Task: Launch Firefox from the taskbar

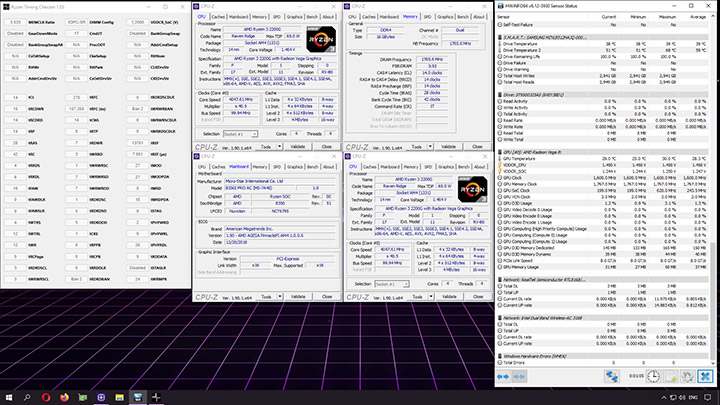Action: tap(64, 397)
